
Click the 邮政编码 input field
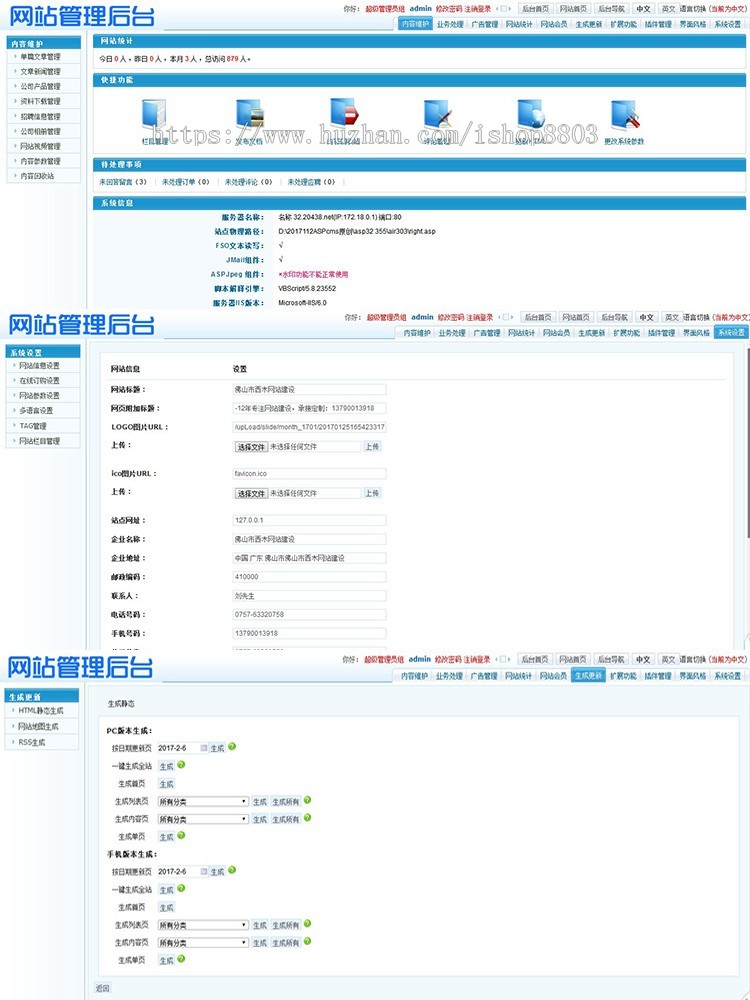(309, 577)
